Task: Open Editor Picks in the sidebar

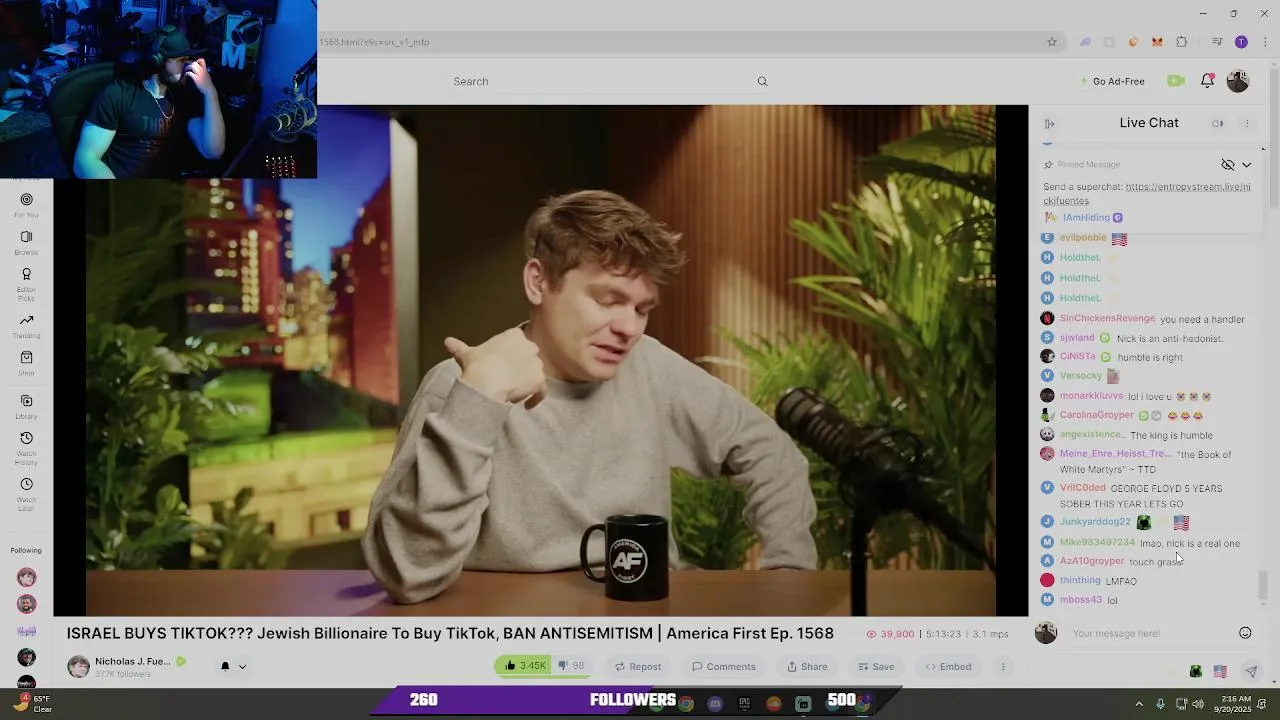Action: (x=26, y=284)
